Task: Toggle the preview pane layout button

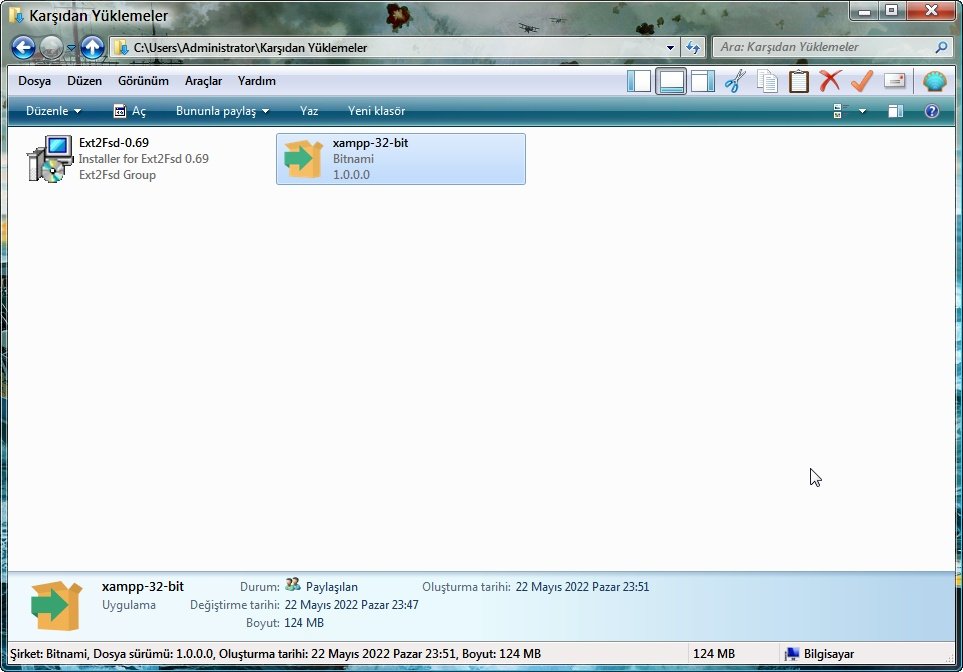Action: tap(703, 81)
